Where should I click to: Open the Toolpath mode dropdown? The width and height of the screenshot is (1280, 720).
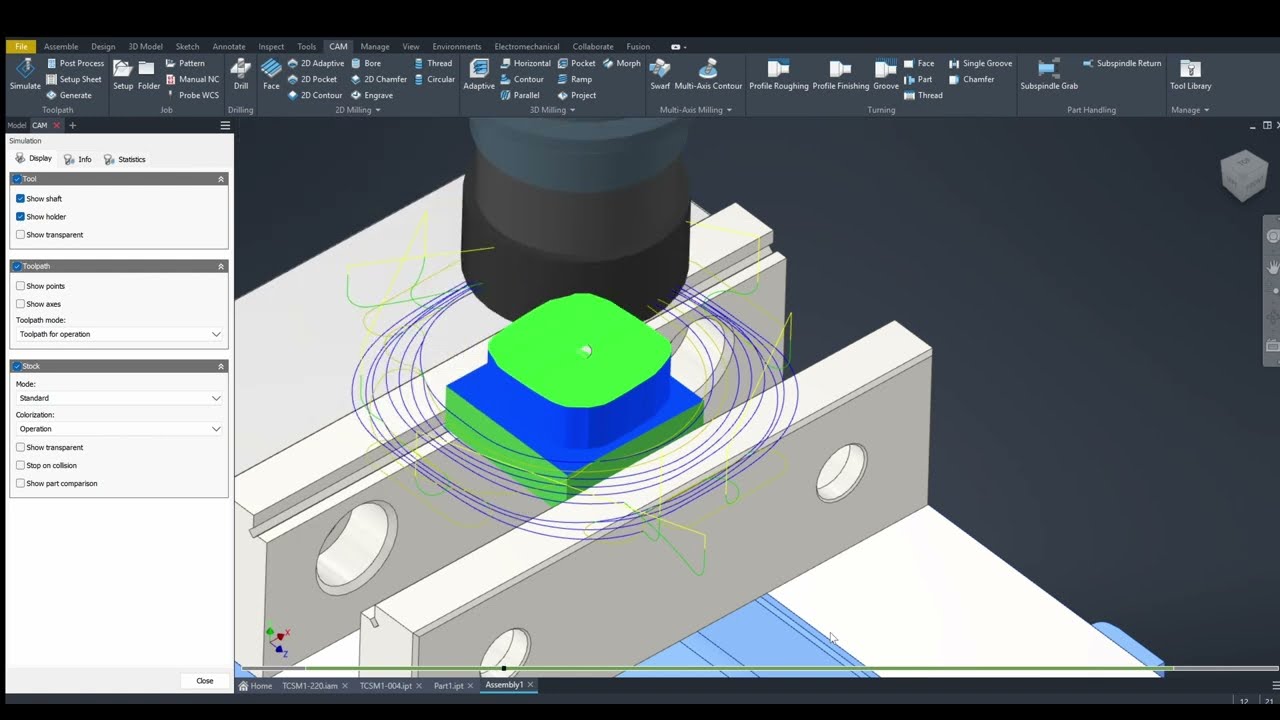point(119,334)
